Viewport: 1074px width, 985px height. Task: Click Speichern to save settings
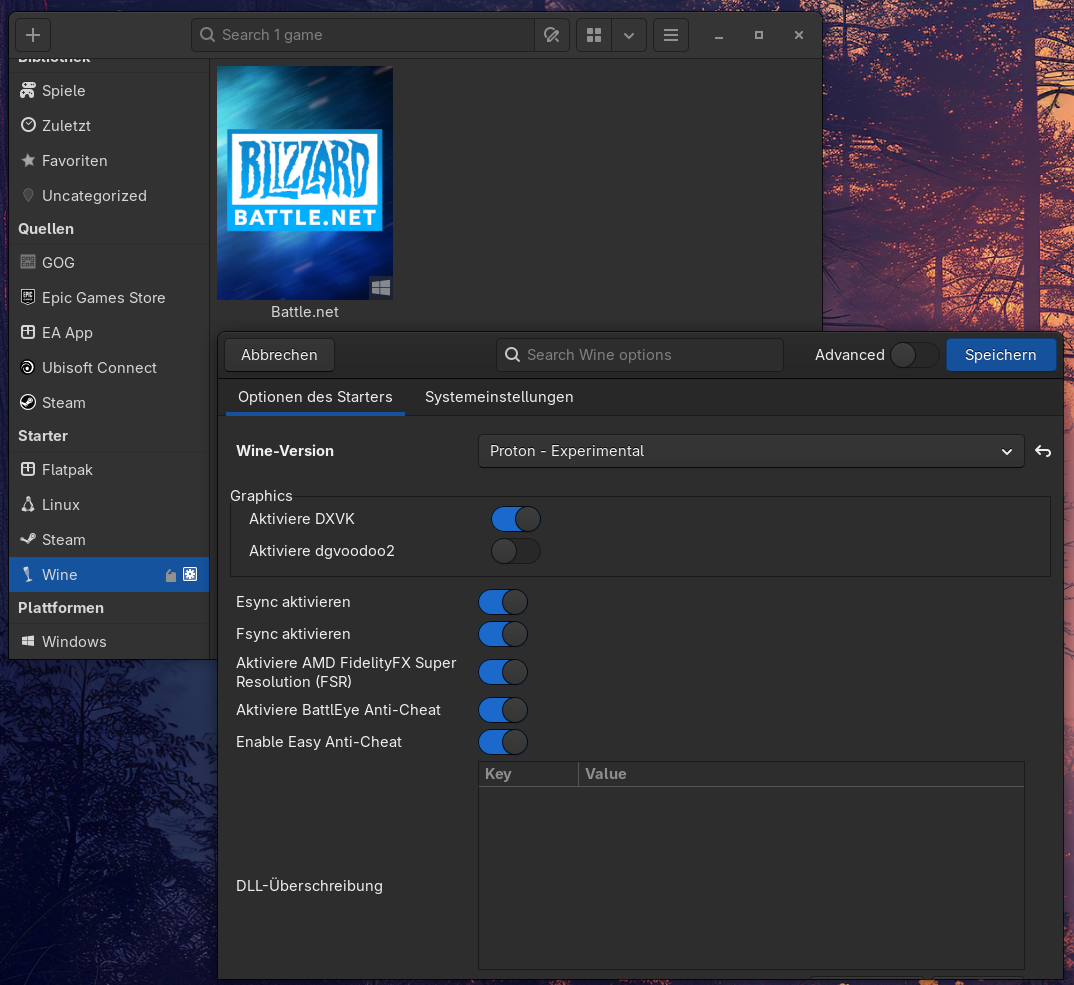click(x=1001, y=355)
